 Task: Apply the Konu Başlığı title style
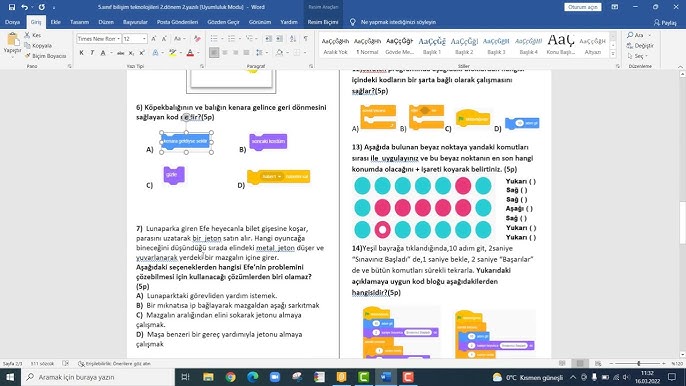[x=560, y=45]
